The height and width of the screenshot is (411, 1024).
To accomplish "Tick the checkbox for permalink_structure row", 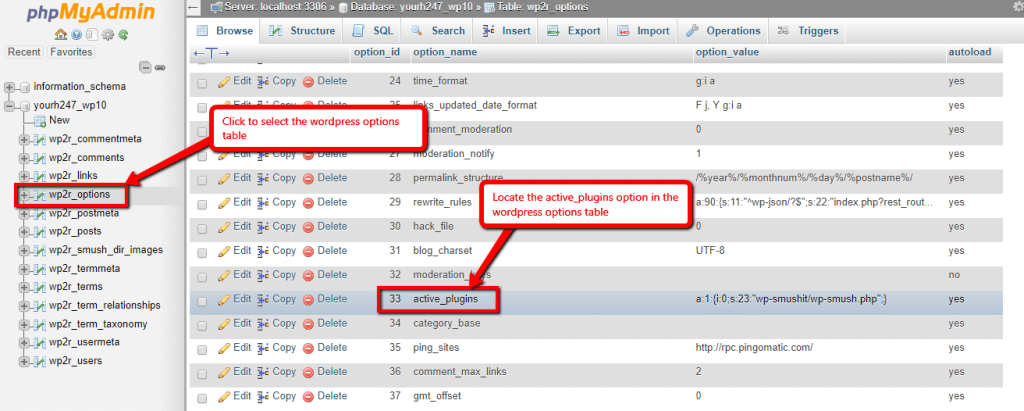I will coord(202,180).
